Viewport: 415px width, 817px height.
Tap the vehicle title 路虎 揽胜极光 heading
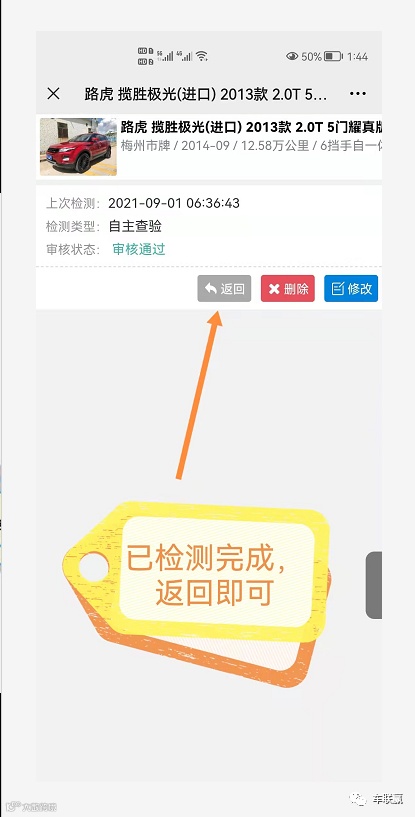[x=251, y=127]
